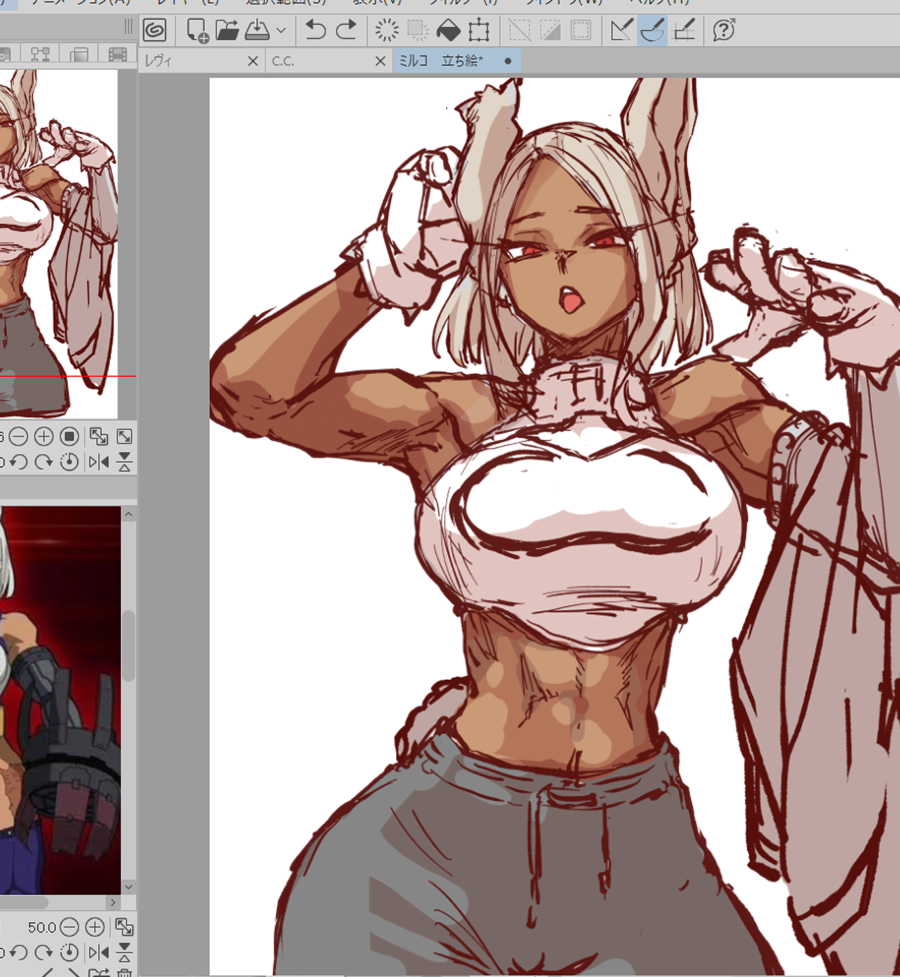Toggle Snap to Ruler

(x=621, y=30)
